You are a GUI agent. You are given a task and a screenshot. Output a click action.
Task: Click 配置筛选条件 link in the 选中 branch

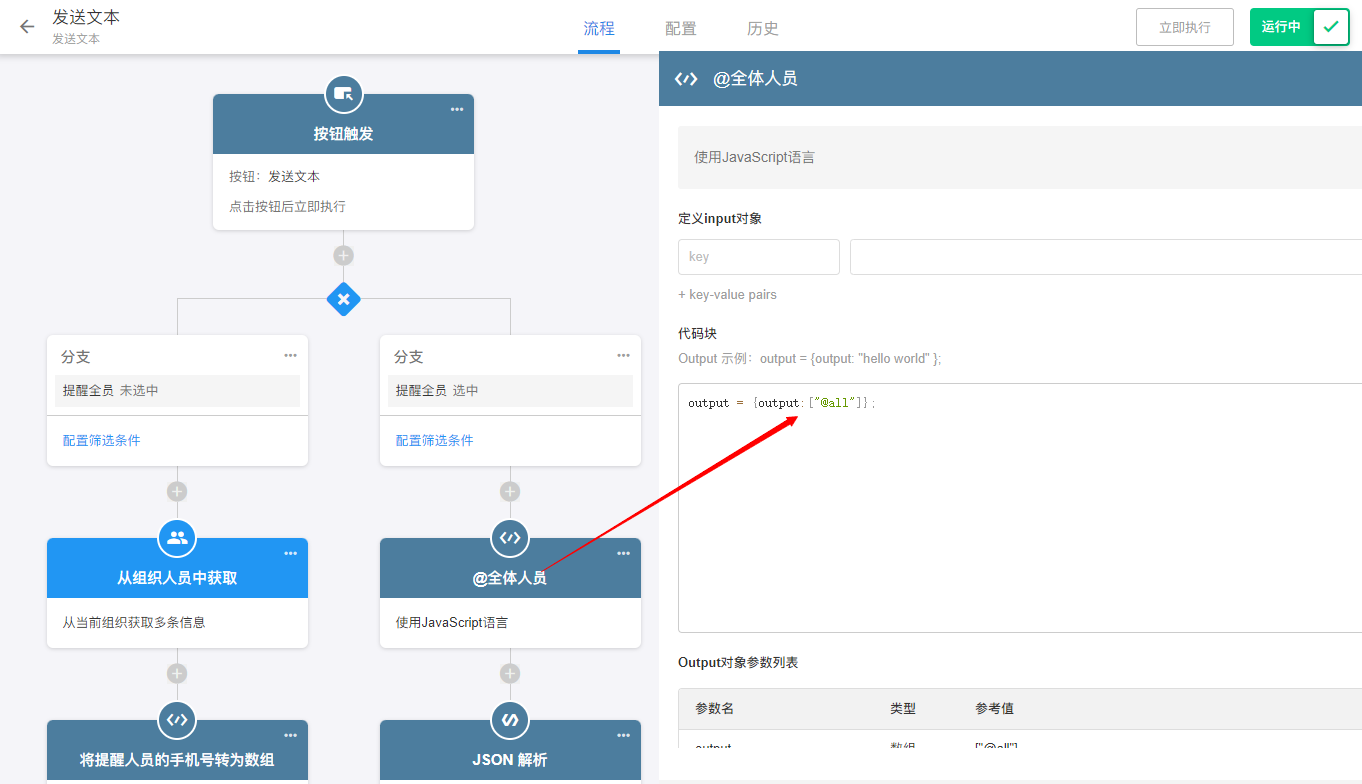point(434,440)
